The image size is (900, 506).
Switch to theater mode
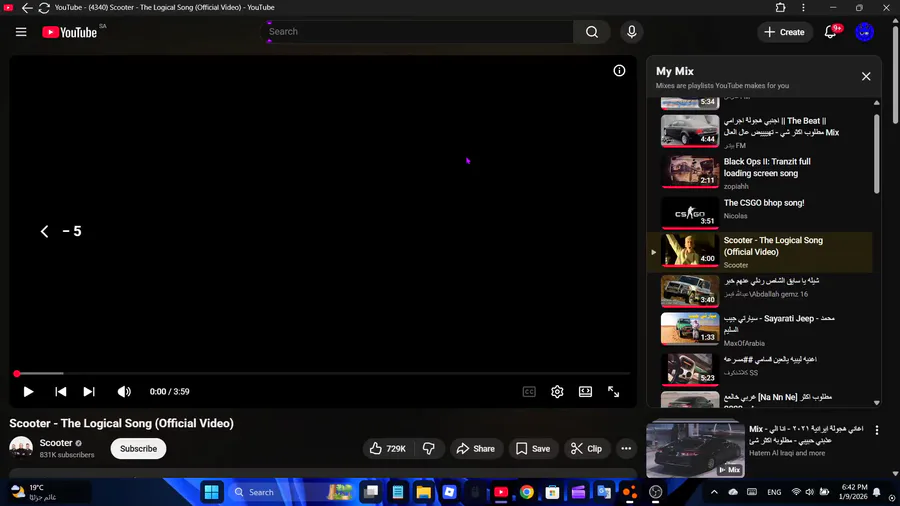585,392
